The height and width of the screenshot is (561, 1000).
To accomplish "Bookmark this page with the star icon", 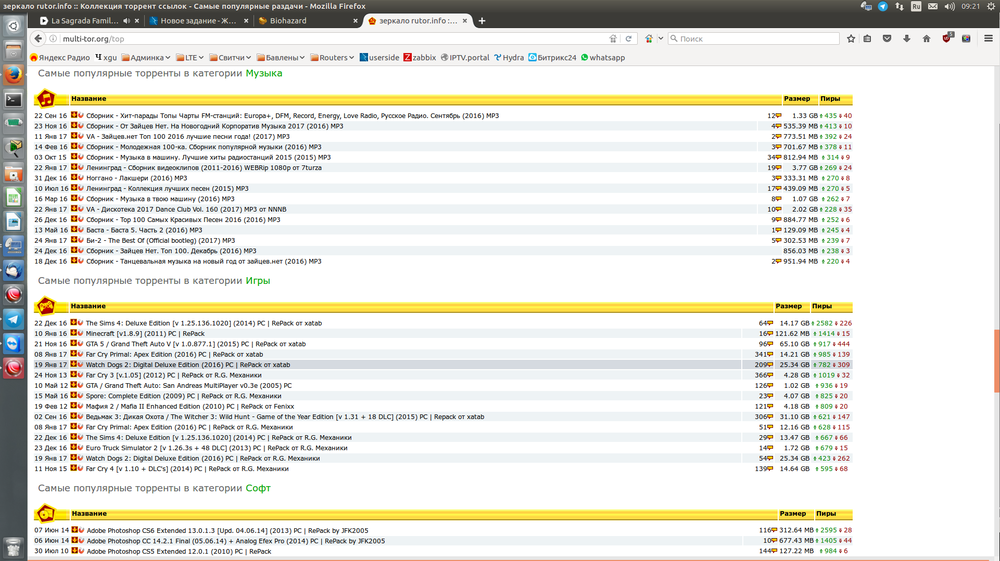I will coord(851,39).
